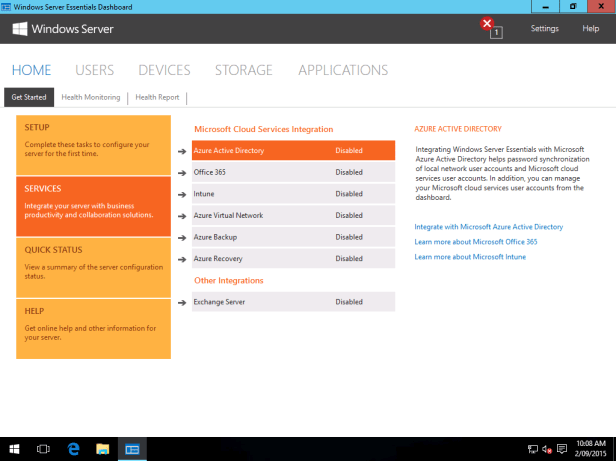Screen dimensions: 616x461
Task: Click the red error alert icon
Action: pyautogui.click(x=487, y=24)
